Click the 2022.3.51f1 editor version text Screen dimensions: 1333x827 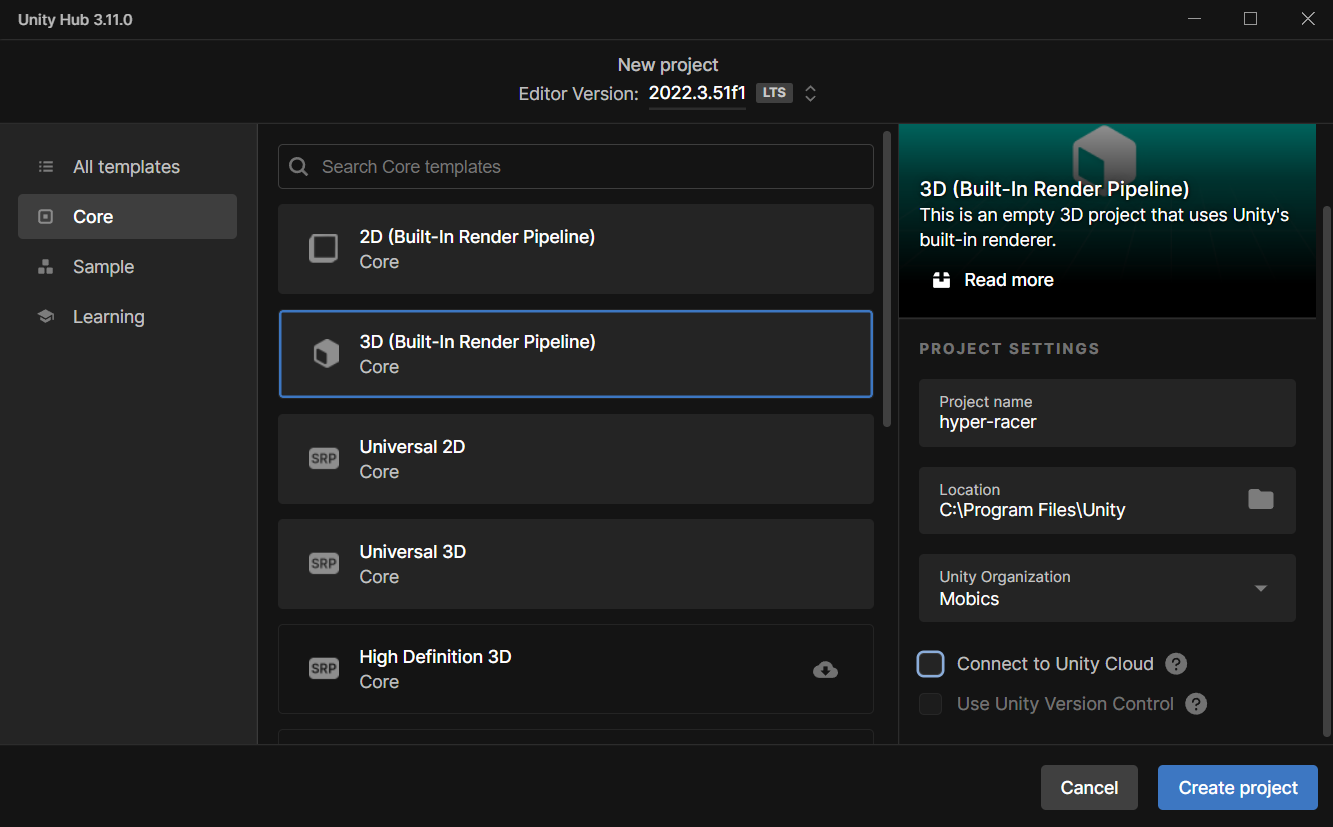(697, 94)
